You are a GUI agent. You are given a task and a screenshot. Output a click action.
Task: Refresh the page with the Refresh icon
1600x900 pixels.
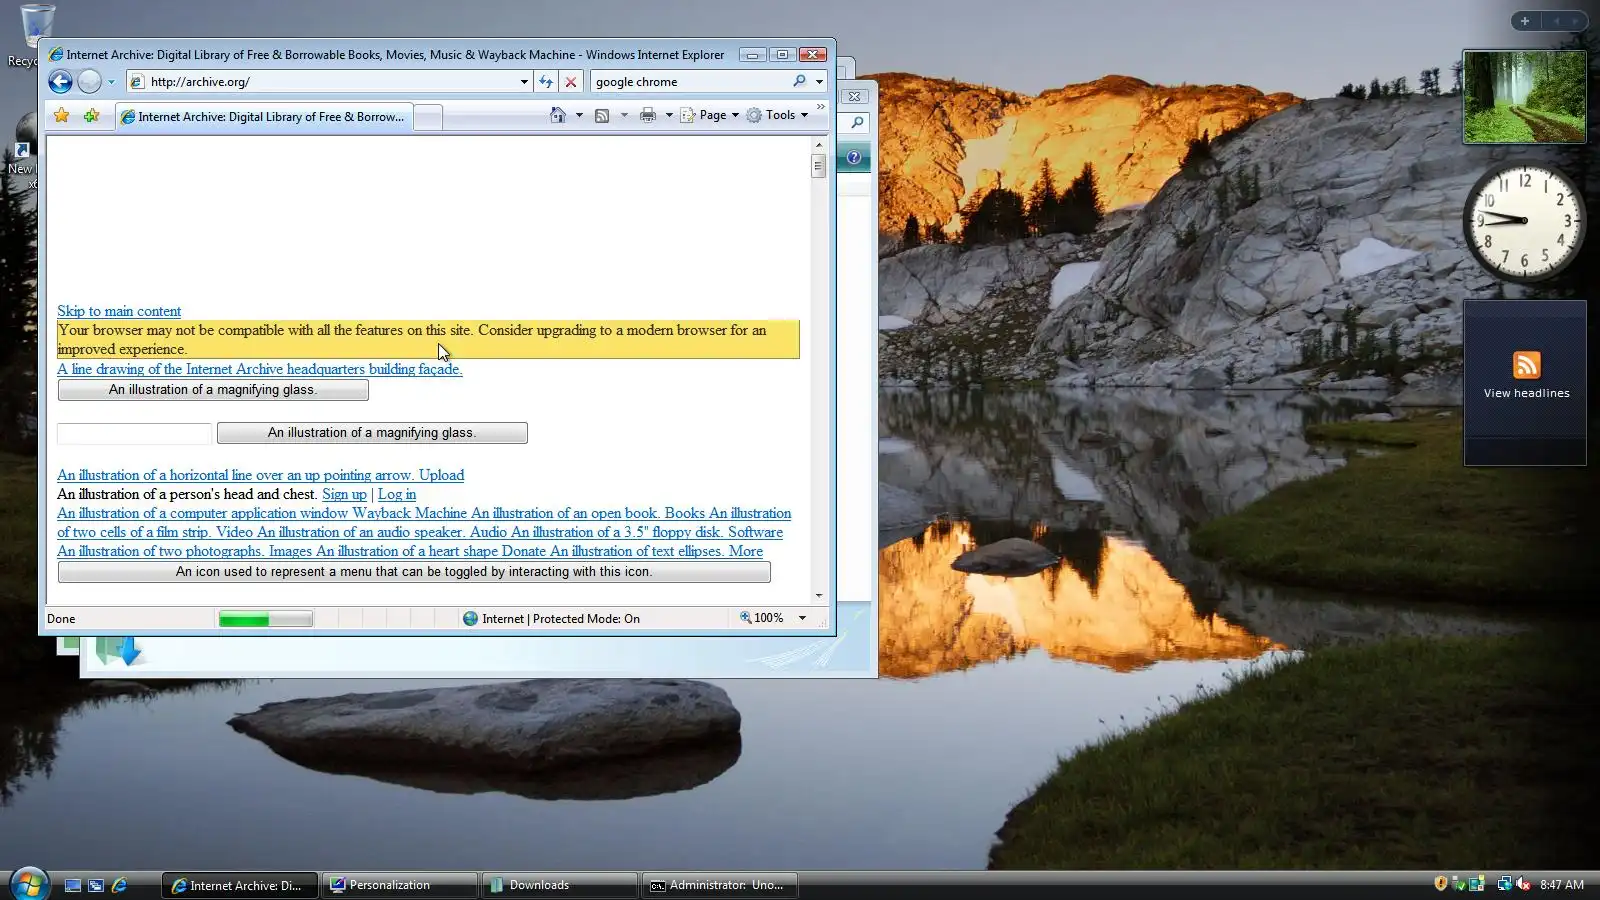tap(546, 82)
